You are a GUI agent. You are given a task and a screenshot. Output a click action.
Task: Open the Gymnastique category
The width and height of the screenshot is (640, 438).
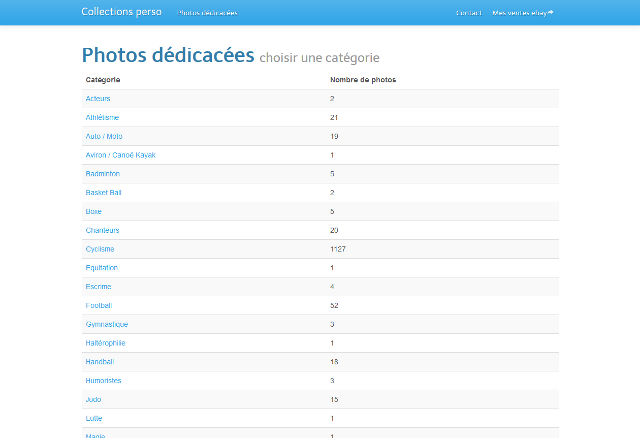click(x=107, y=324)
